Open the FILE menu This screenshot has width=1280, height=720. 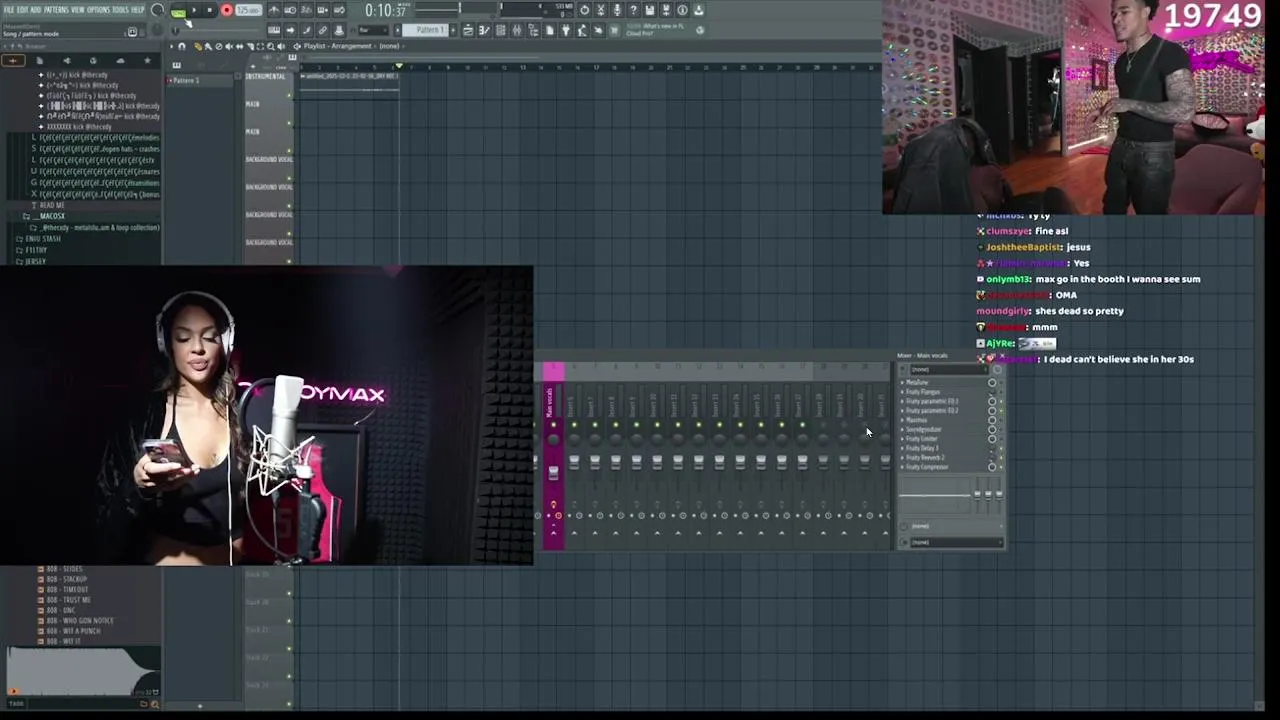(x=9, y=10)
